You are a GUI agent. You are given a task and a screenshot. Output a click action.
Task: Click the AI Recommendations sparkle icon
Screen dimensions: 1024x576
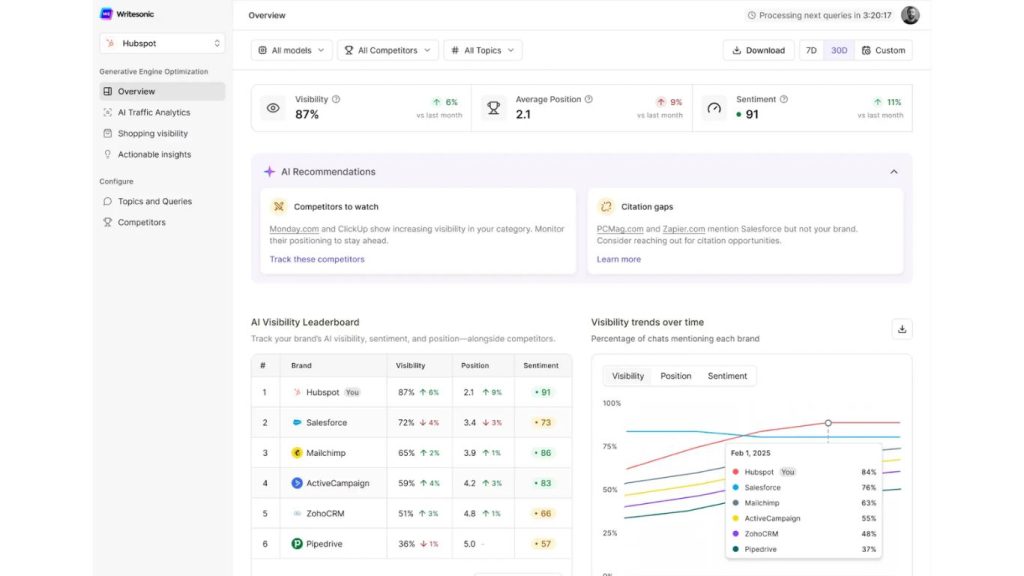[x=269, y=172]
